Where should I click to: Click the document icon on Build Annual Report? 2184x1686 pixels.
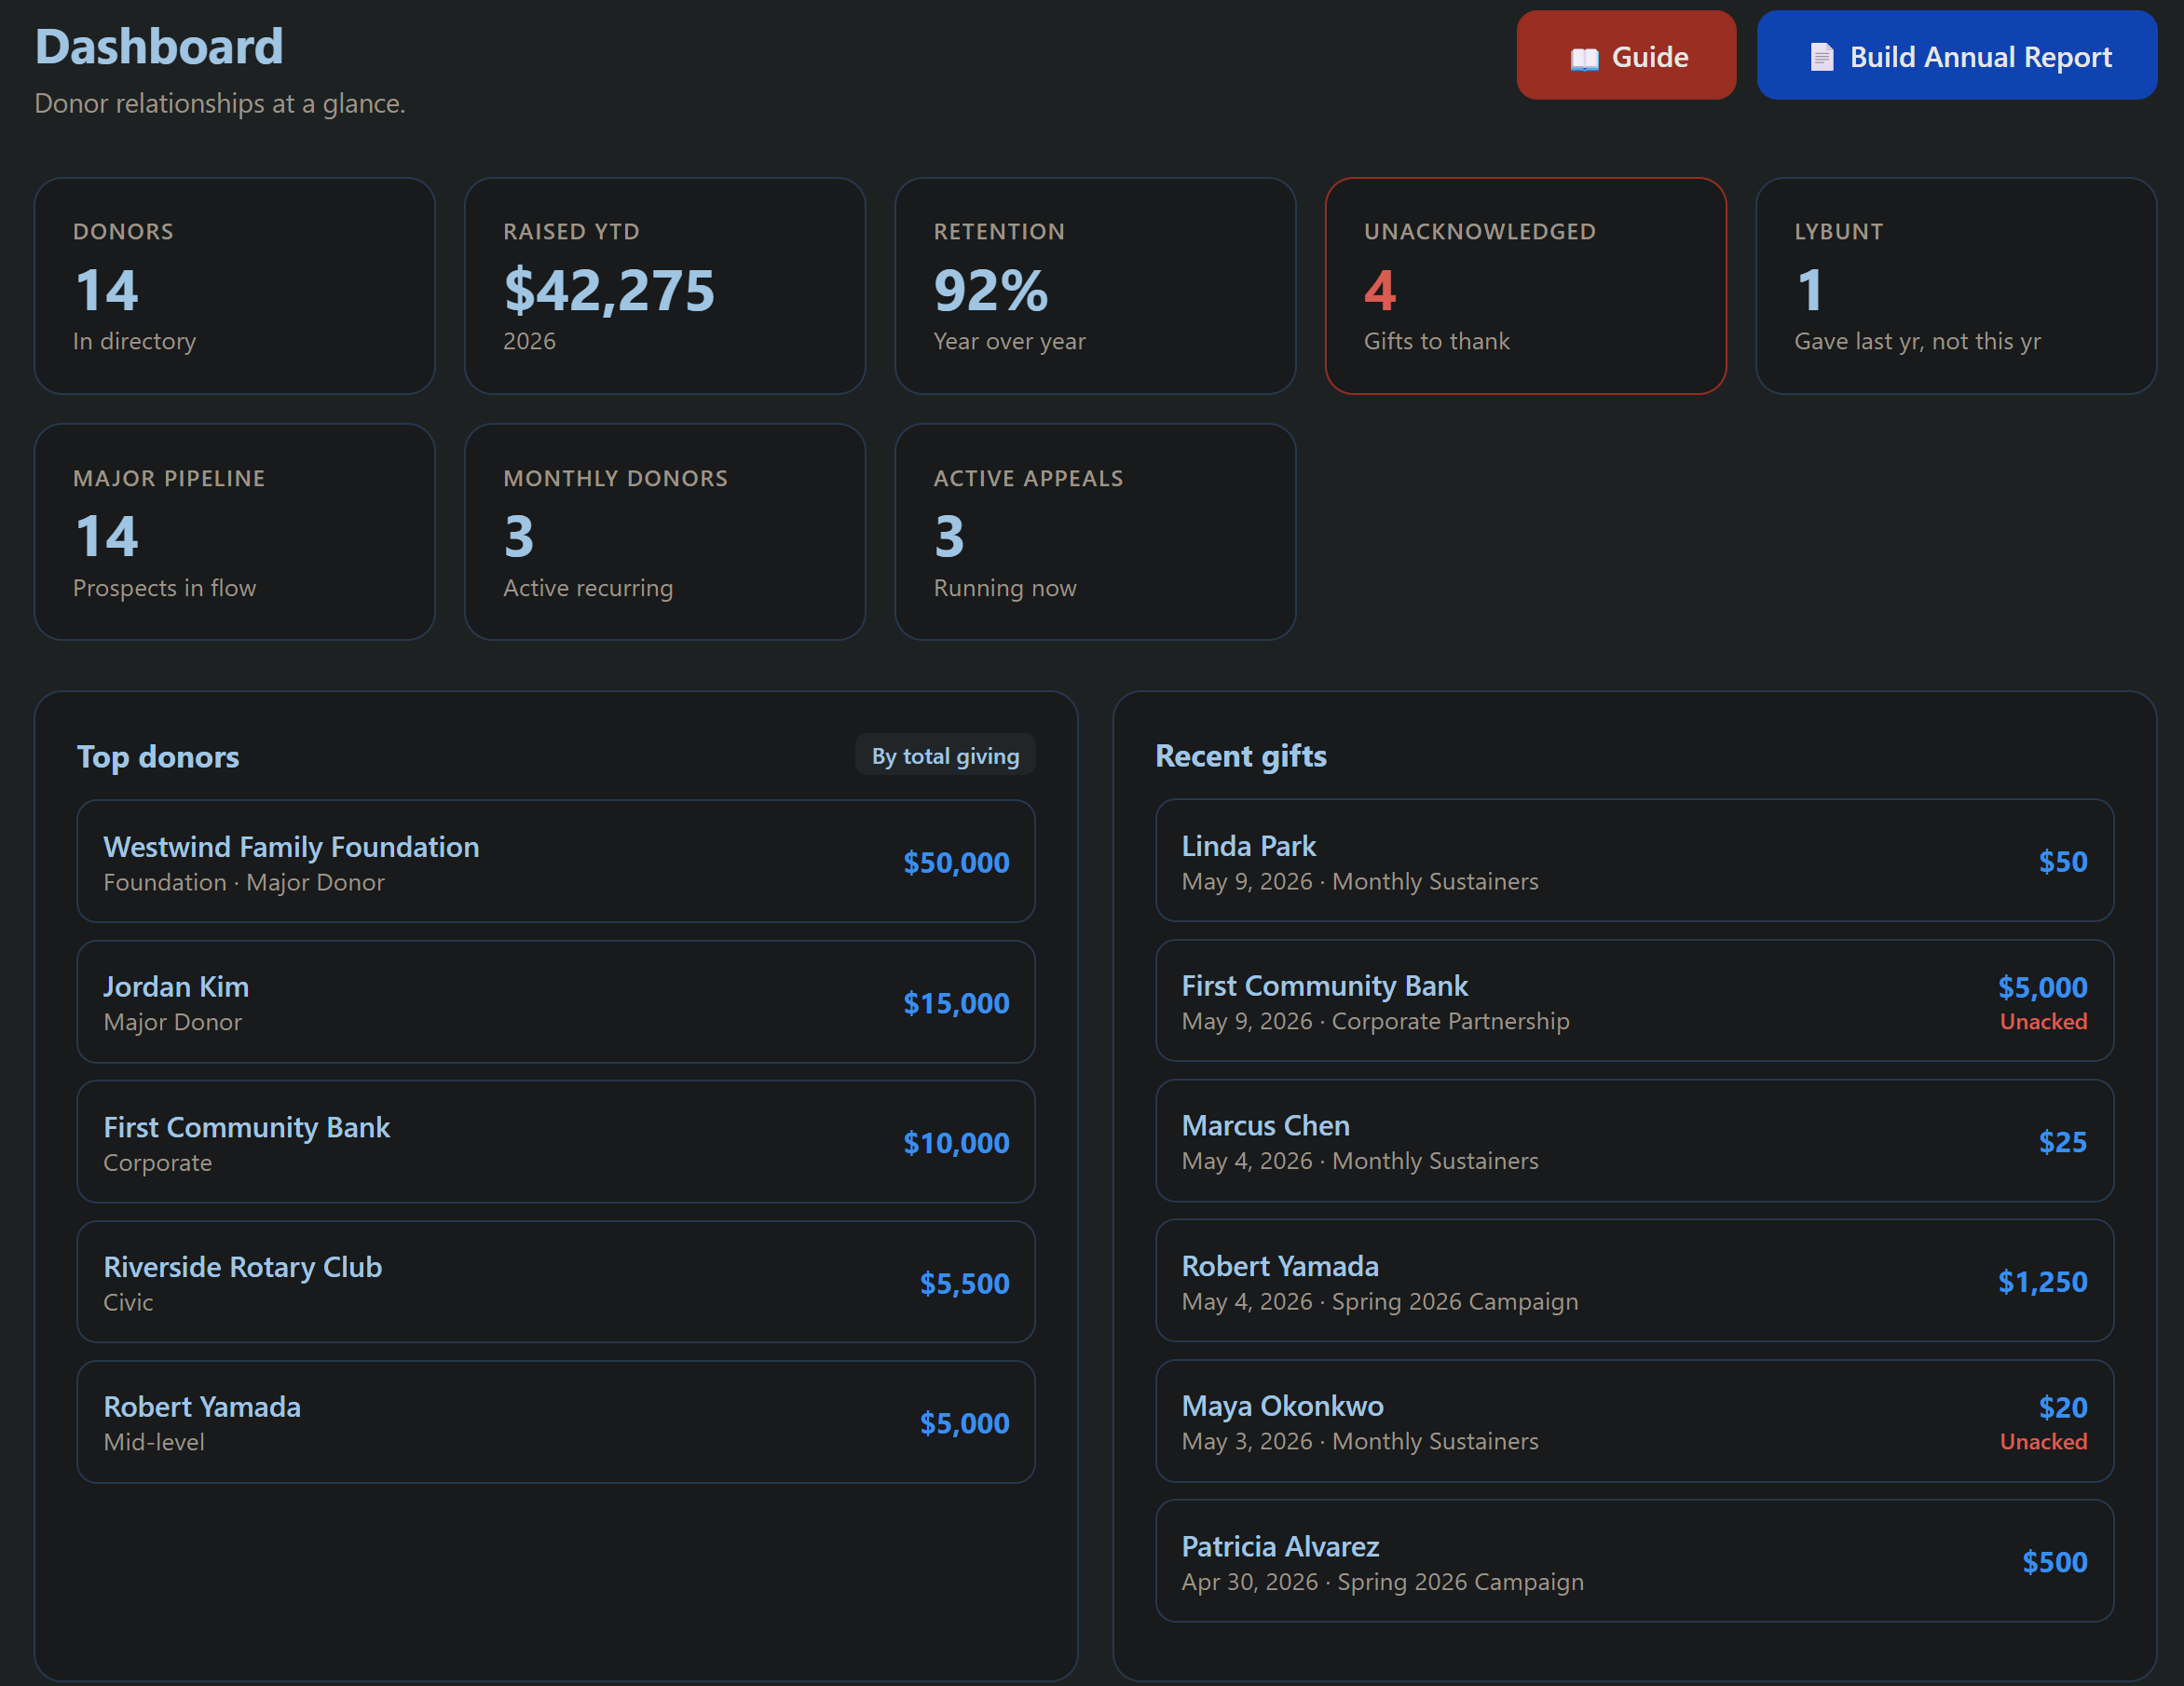click(x=1822, y=57)
